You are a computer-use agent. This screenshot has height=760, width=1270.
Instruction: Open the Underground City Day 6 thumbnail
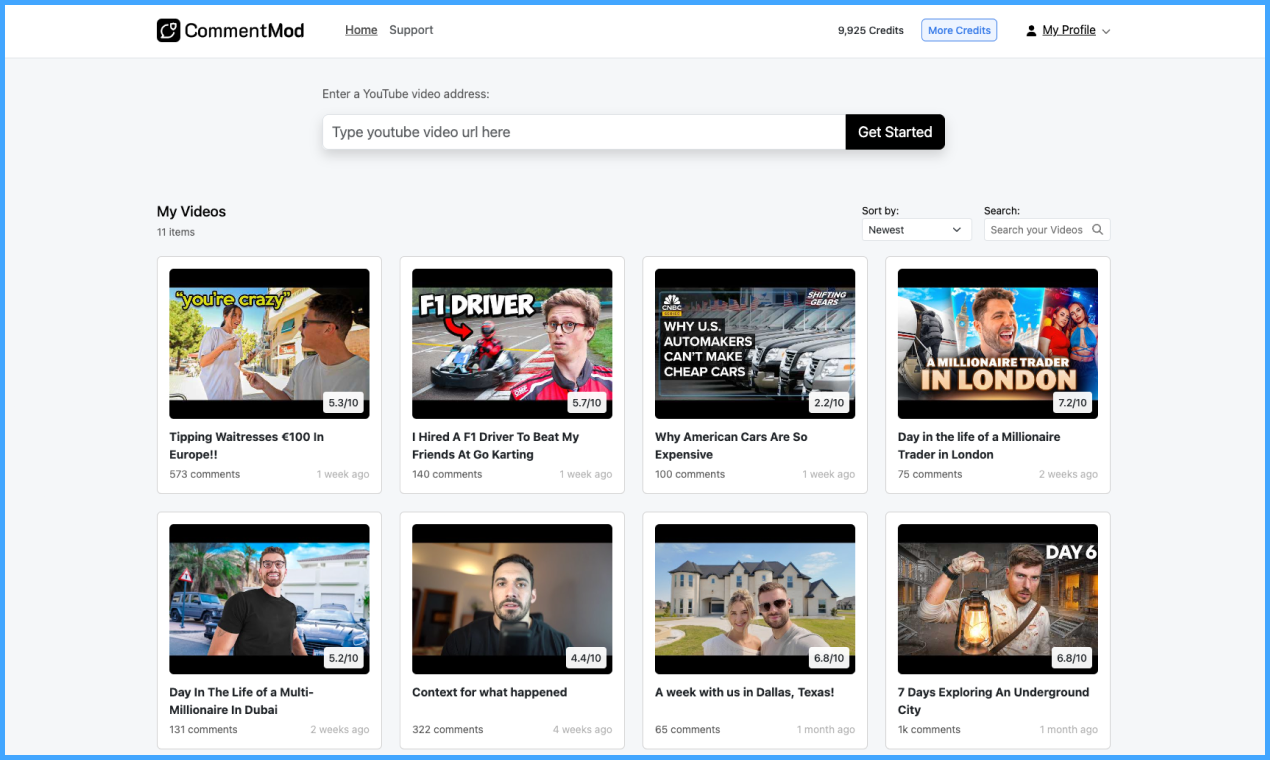[998, 599]
